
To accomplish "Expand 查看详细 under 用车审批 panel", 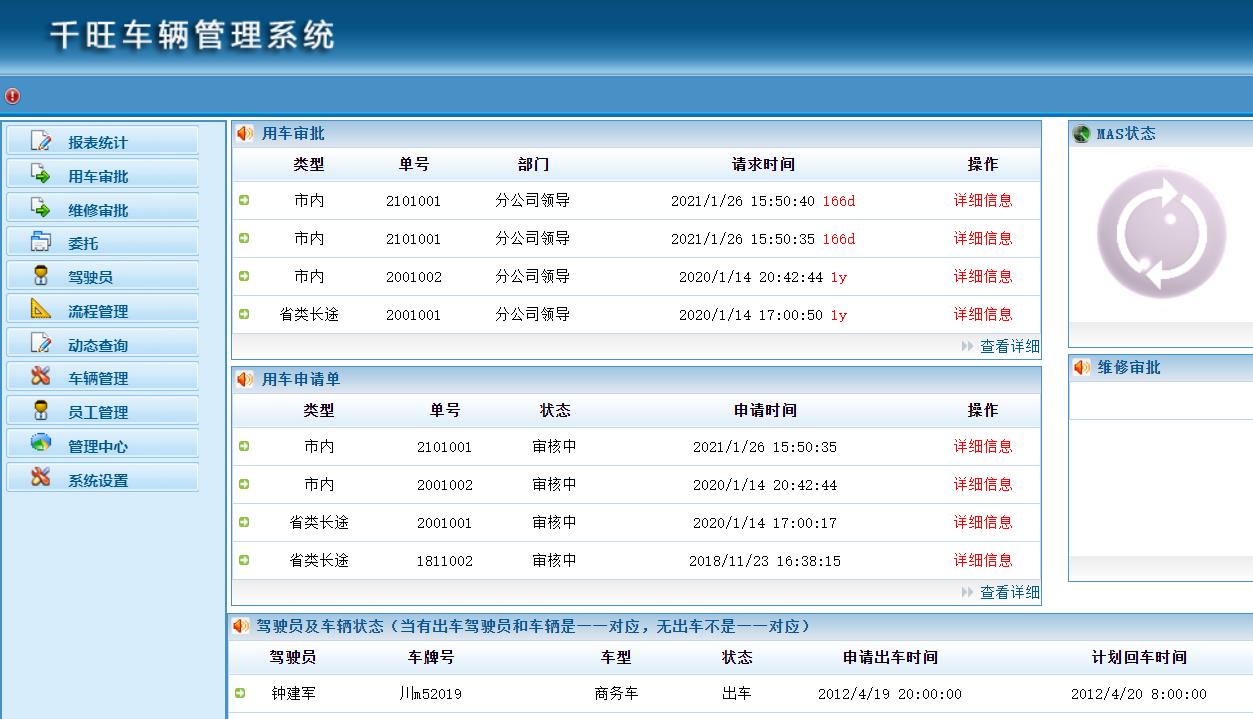I will (1009, 346).
